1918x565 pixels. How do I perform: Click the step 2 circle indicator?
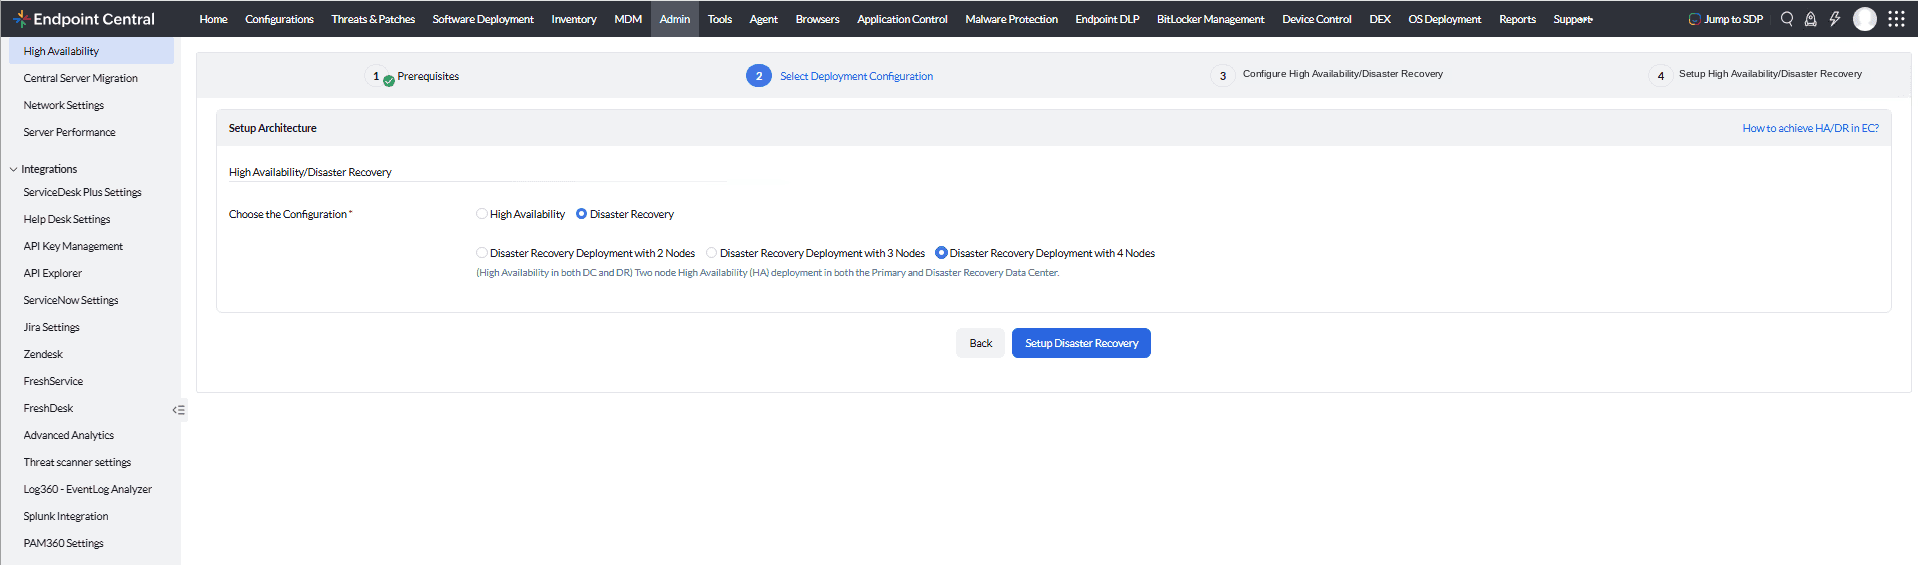(759, 76)
